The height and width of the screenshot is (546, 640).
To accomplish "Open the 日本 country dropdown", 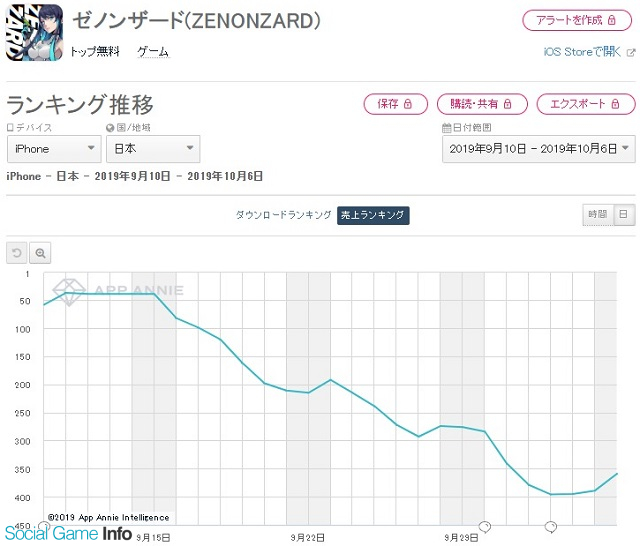I will coord(153,149).
